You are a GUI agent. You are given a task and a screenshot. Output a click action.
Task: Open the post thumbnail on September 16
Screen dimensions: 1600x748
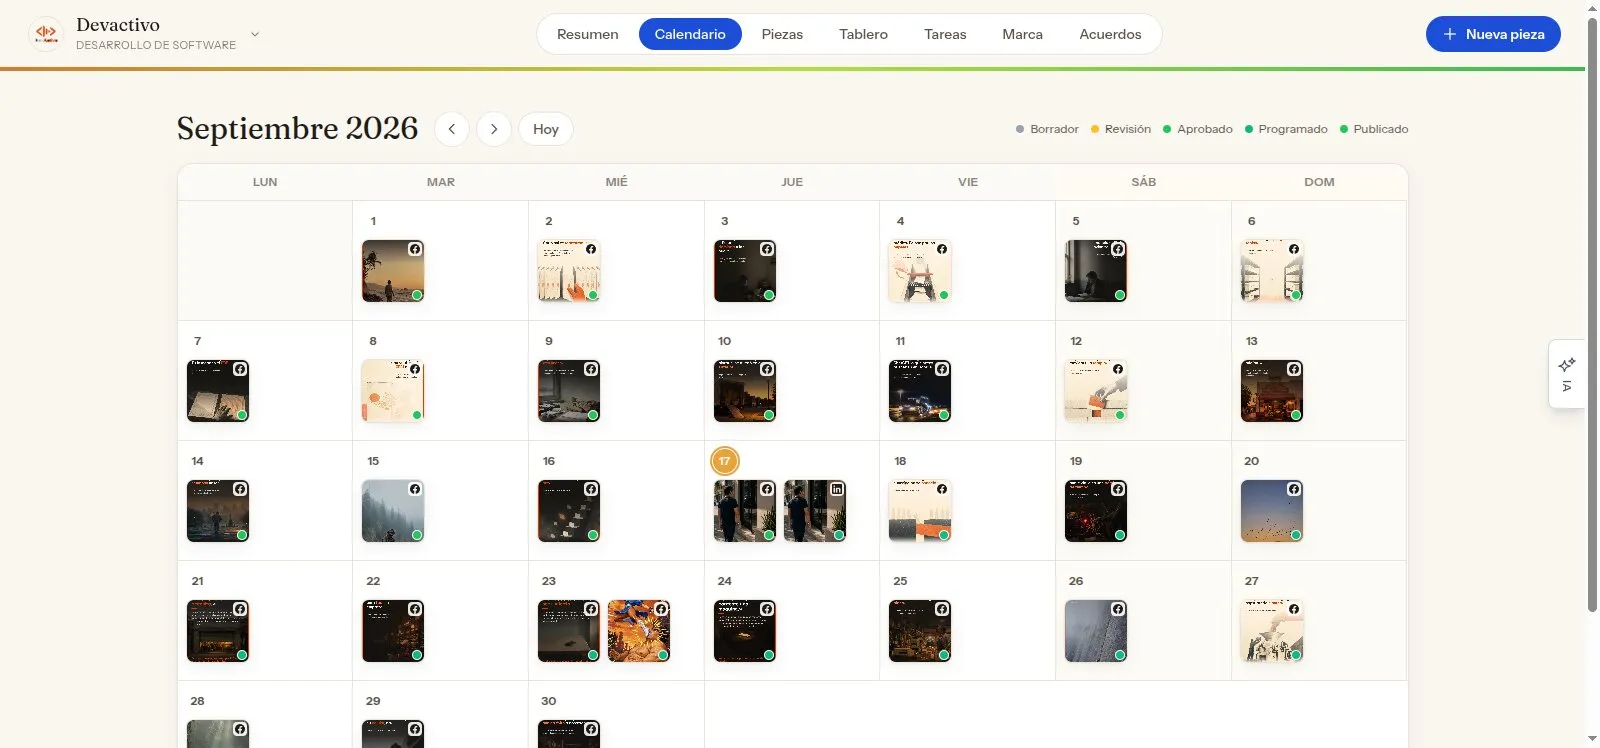569,511
